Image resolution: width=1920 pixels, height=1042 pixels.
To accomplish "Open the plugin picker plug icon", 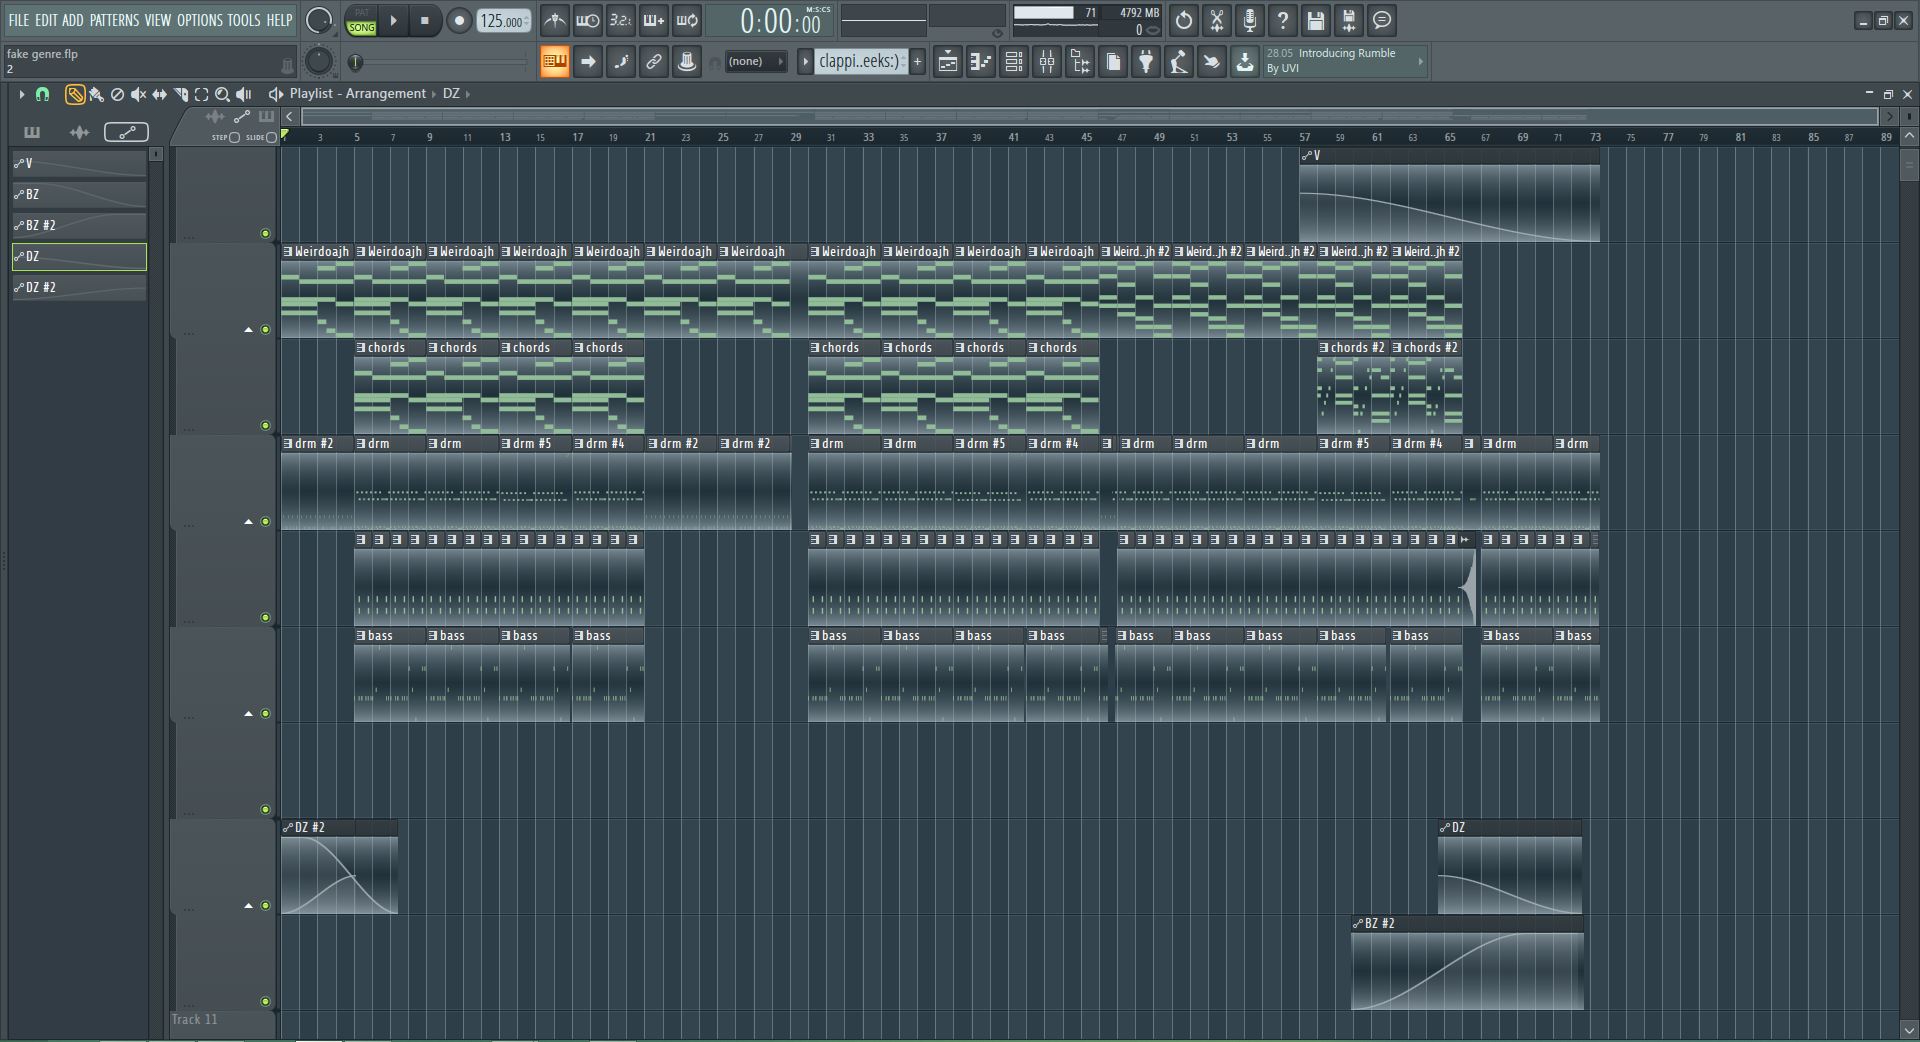I will (1145, 62).
